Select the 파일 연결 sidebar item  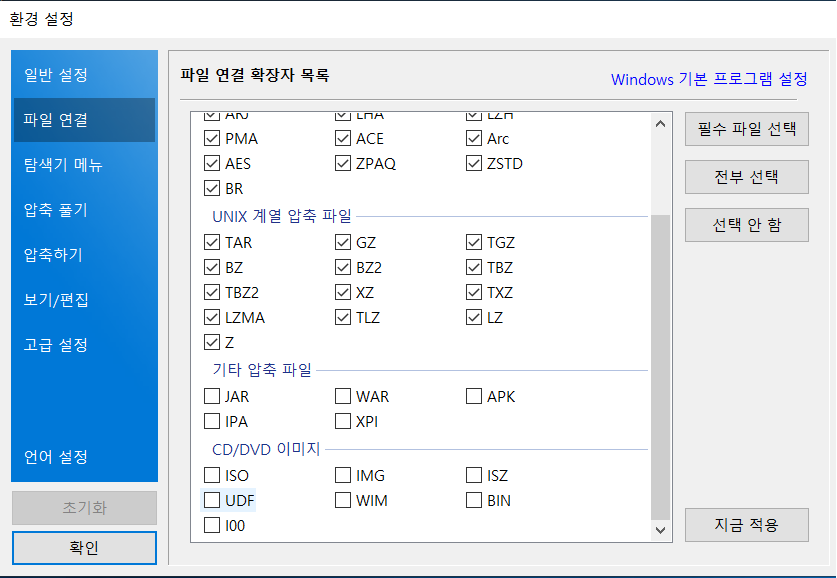tap(84, 120)
